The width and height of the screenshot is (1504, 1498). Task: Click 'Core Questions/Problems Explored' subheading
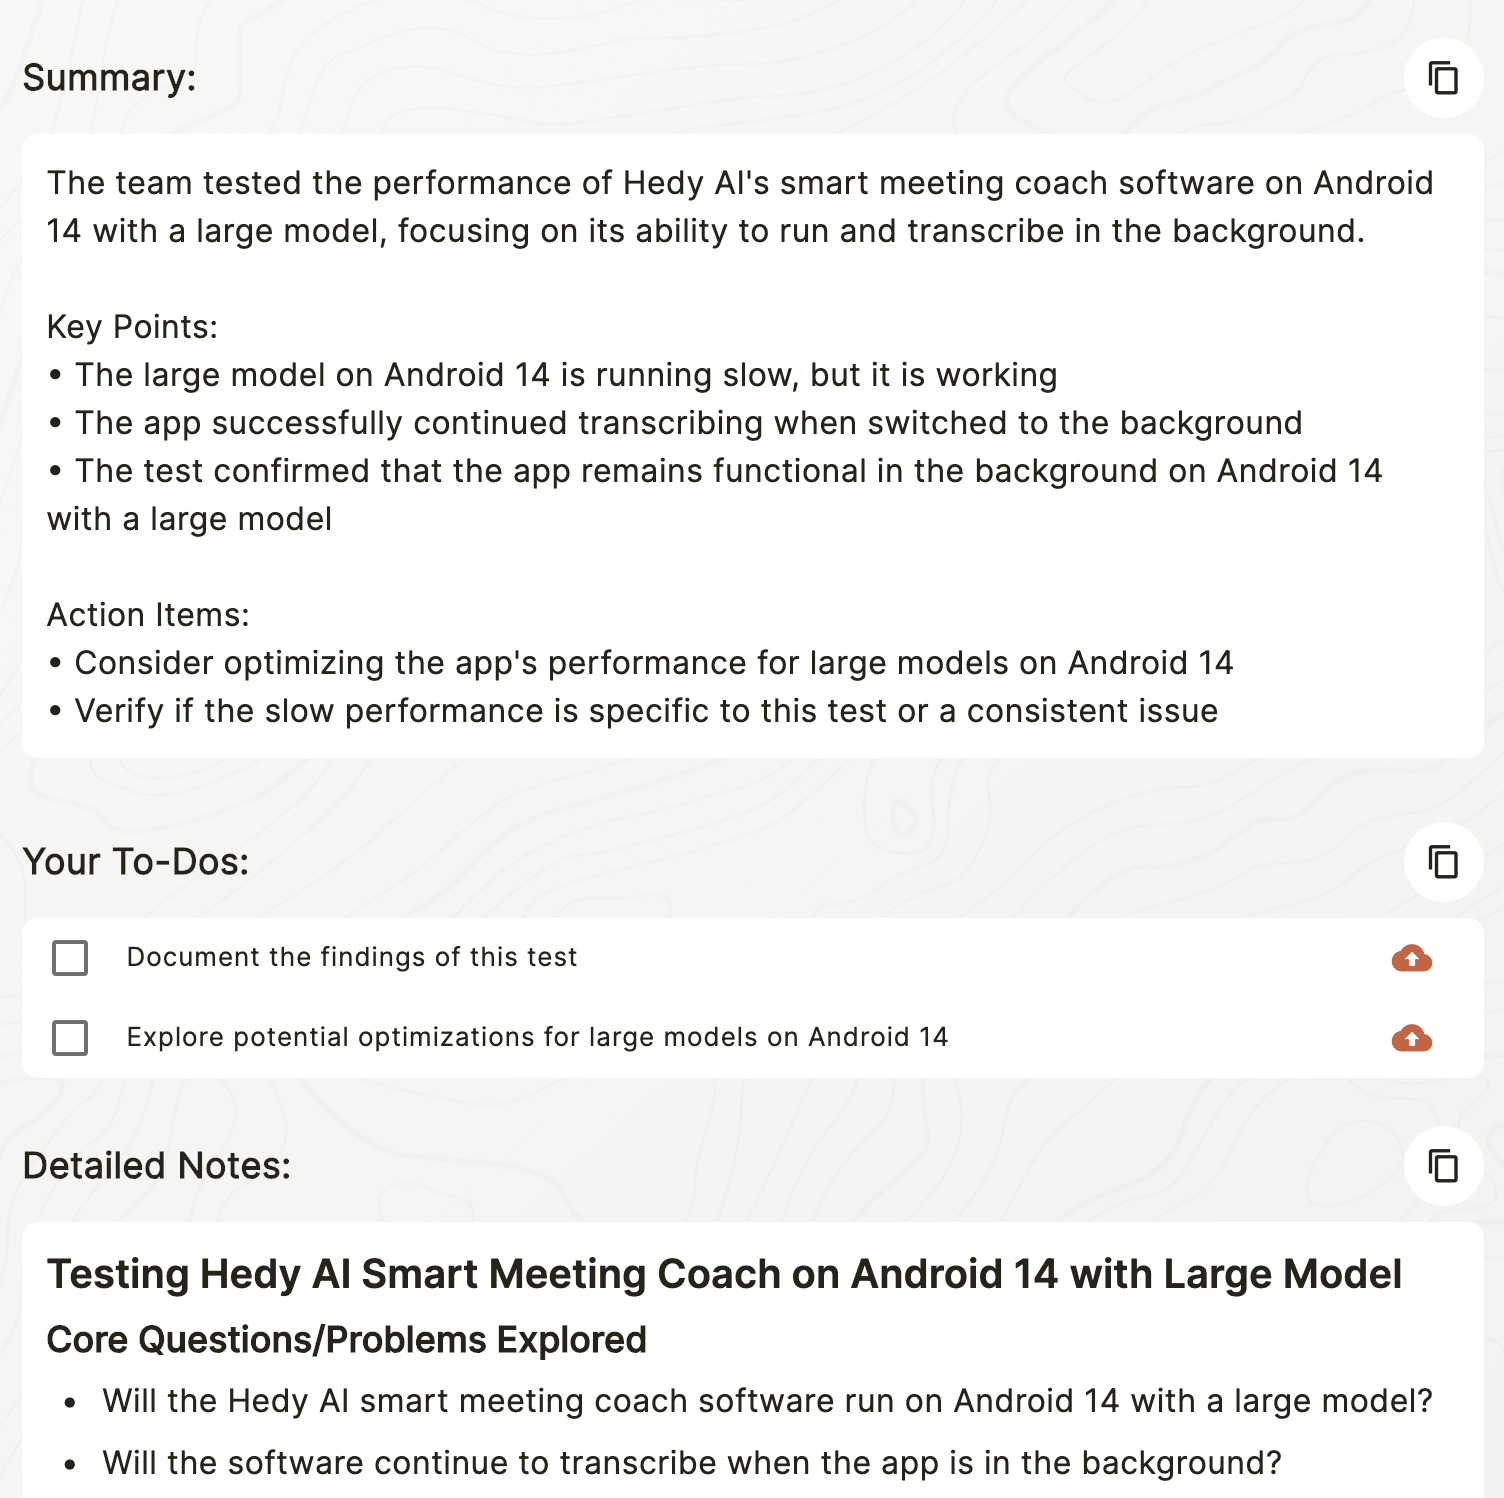tap(347, 1340)
